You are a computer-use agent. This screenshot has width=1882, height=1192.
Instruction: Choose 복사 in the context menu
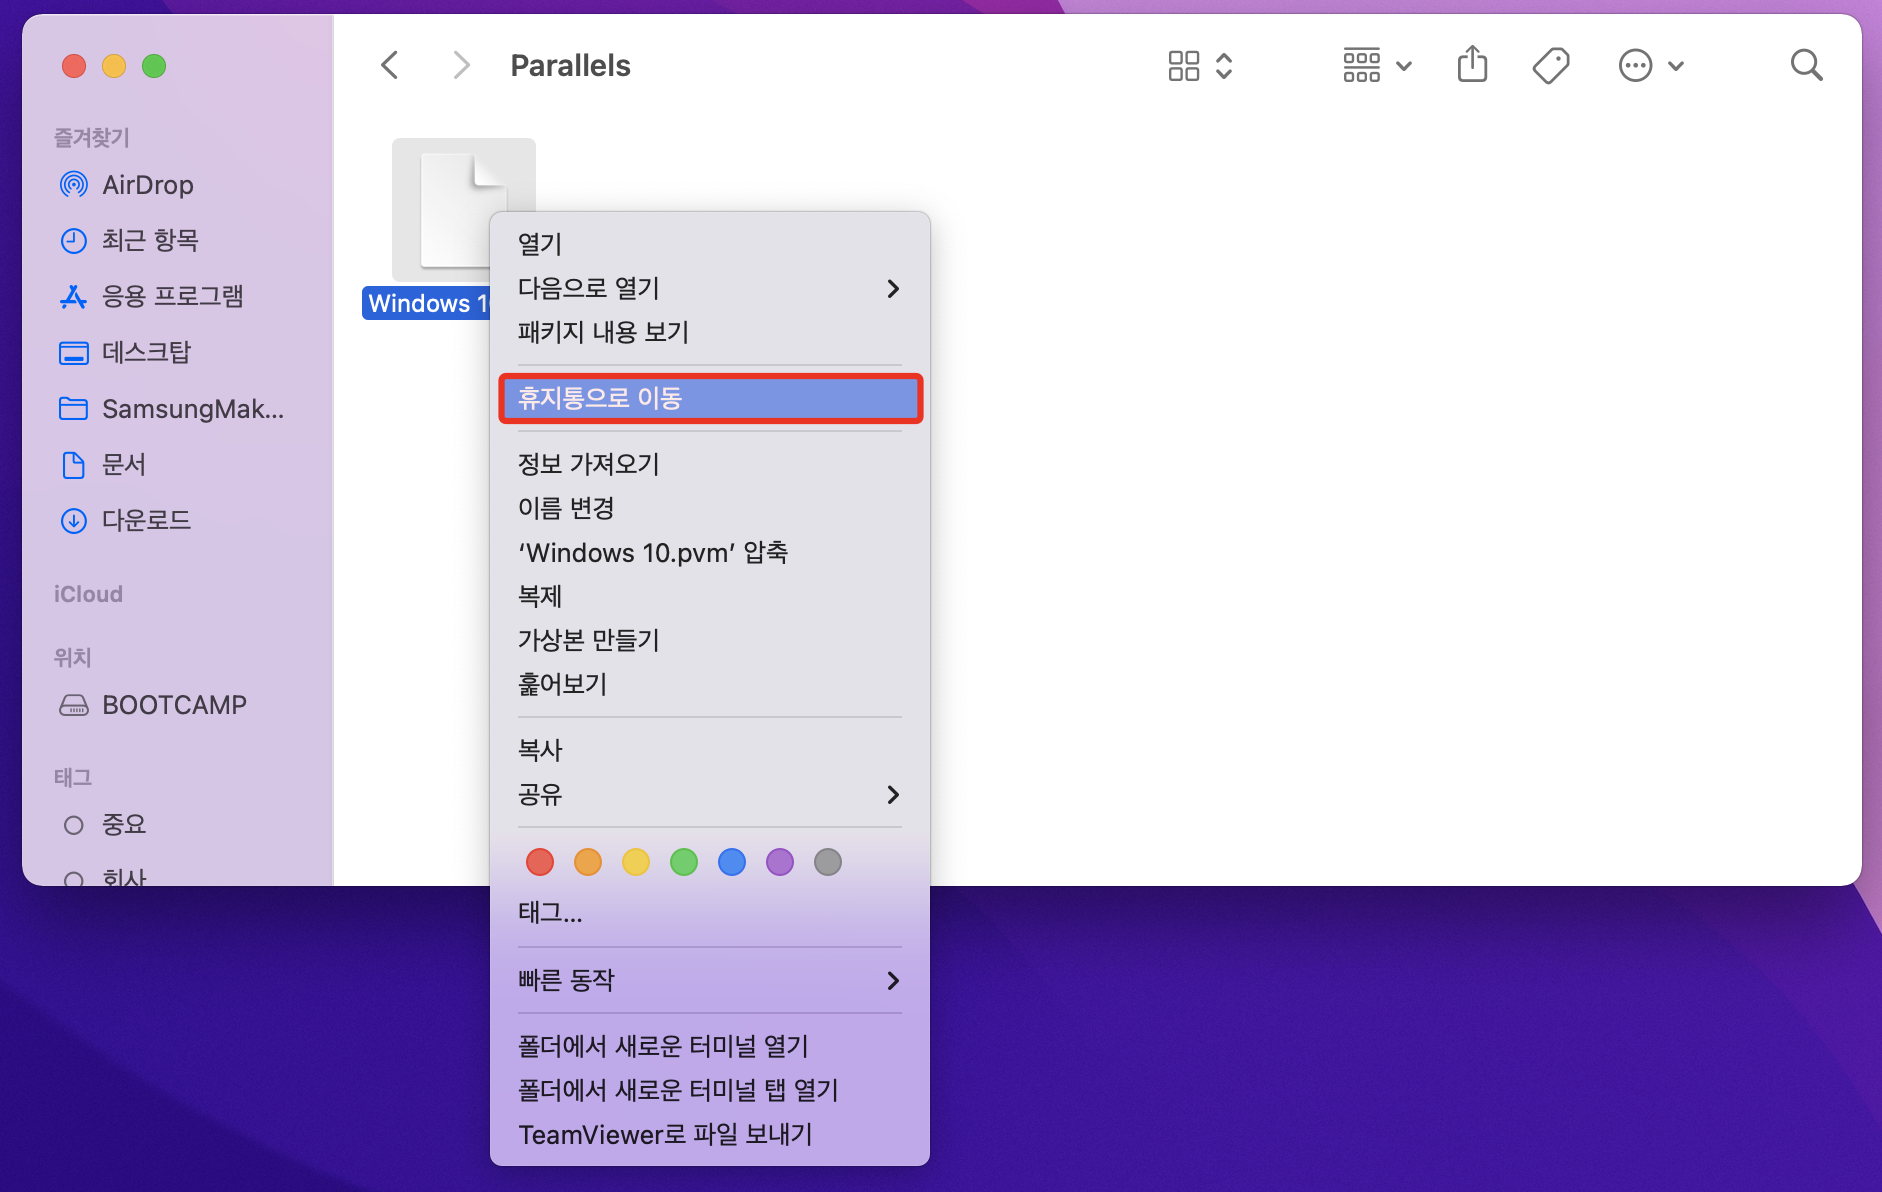(710, 750)
